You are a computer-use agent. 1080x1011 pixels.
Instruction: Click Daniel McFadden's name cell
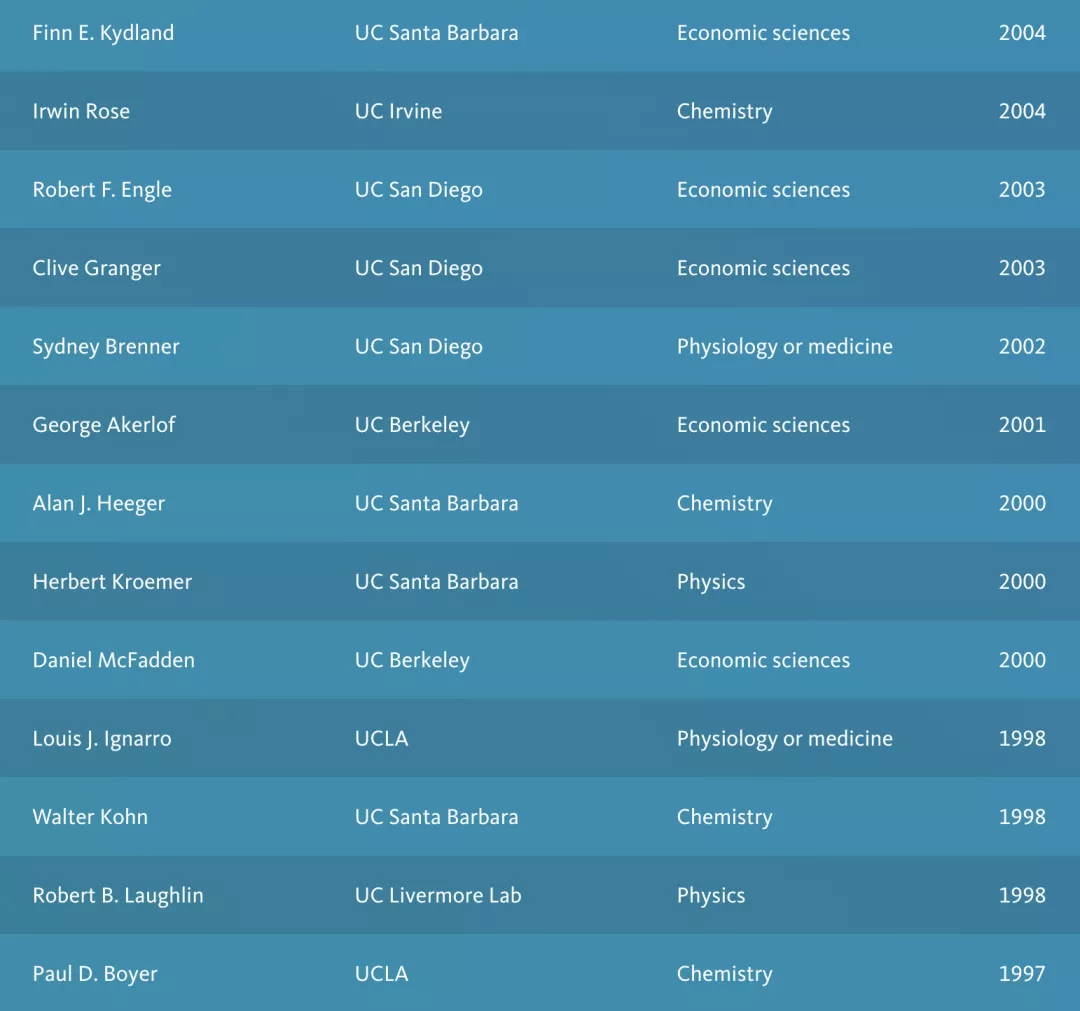(x=114, y=660)
